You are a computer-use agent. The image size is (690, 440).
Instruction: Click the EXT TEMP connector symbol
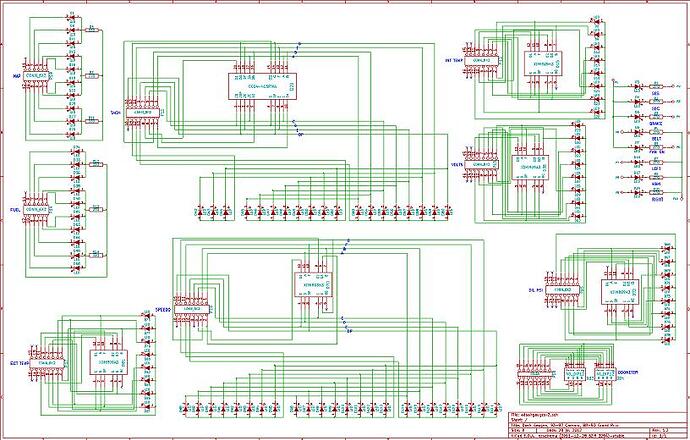point(47,363)
